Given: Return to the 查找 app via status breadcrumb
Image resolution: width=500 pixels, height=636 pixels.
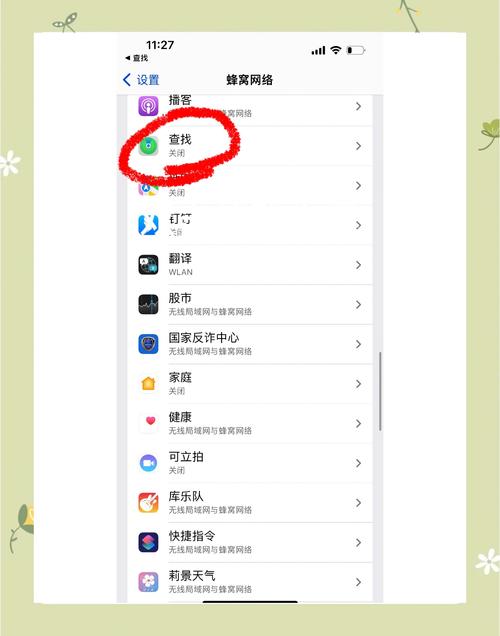Looking at the screenshot, I should (x=137, y=58).
